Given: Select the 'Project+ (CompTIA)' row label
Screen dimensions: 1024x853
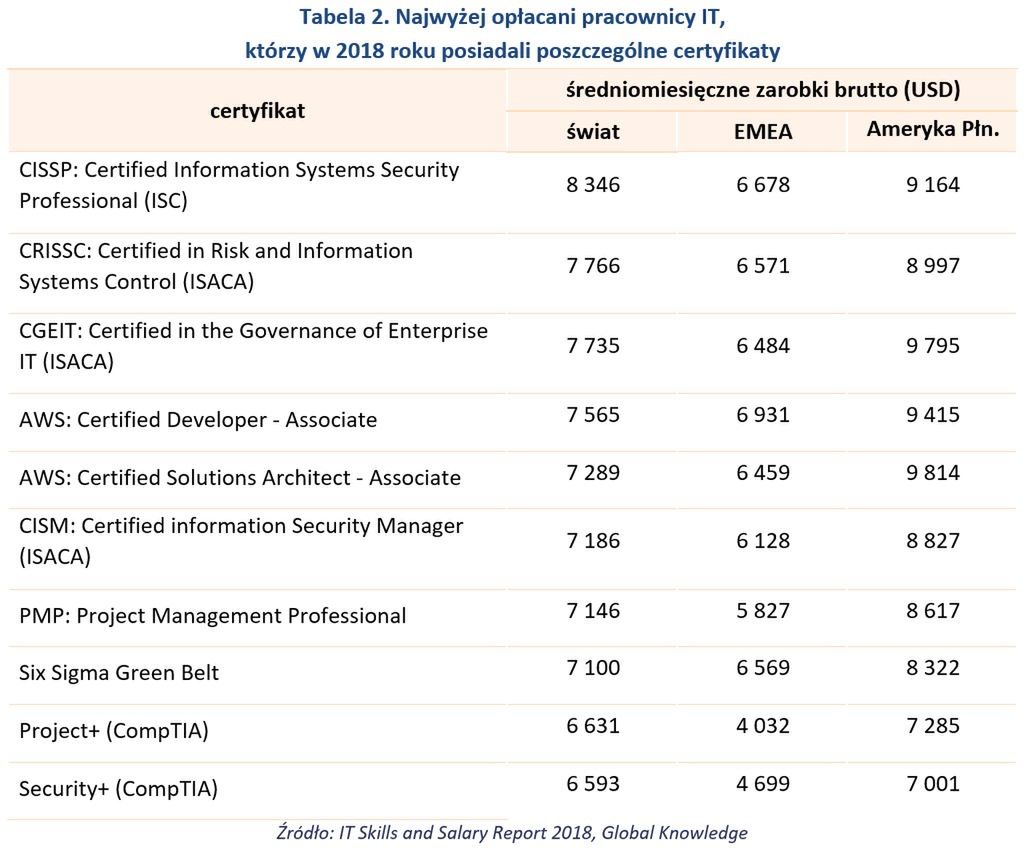Looking at the screenshot, I should click(114, 731).
